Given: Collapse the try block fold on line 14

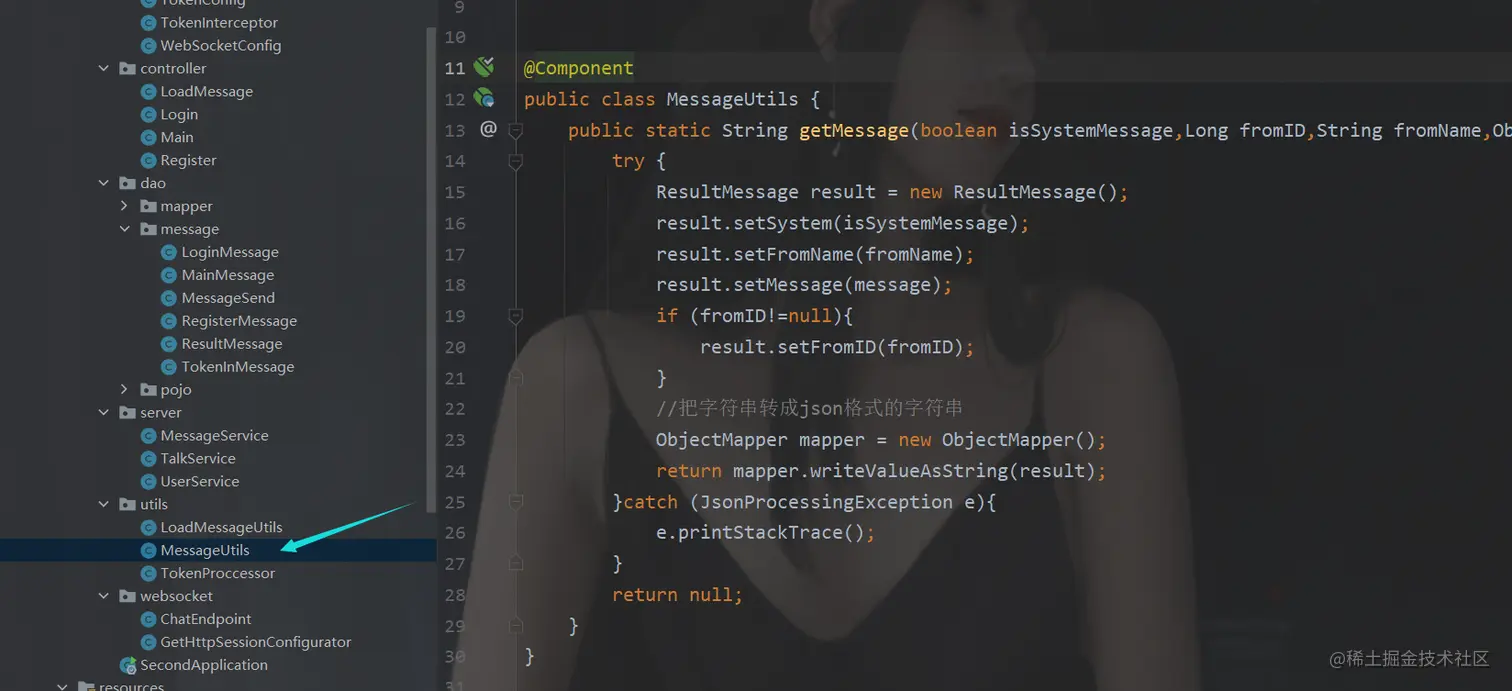Looking at the screenshot, I should tap(516, 161).
